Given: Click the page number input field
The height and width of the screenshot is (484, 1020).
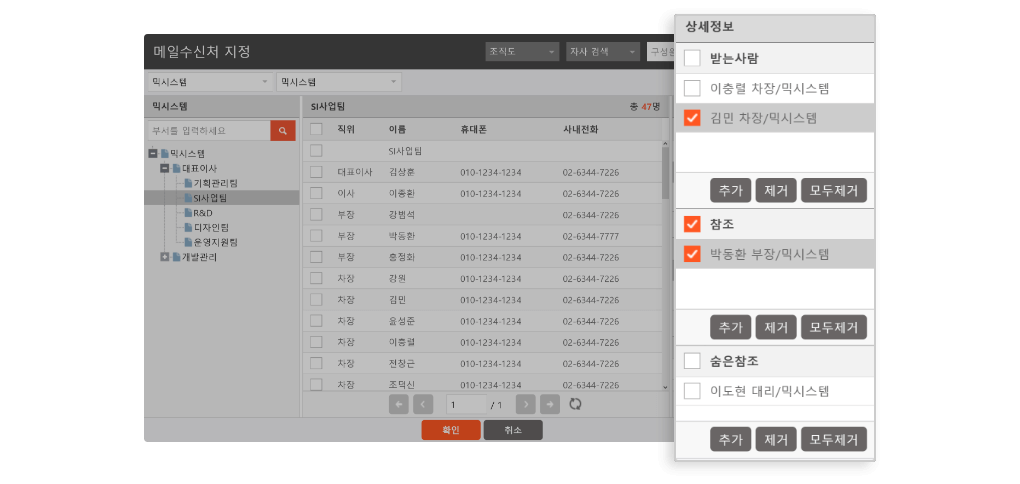Looking at the screenshot, I should pyautogui.click(x=466, y=405).
